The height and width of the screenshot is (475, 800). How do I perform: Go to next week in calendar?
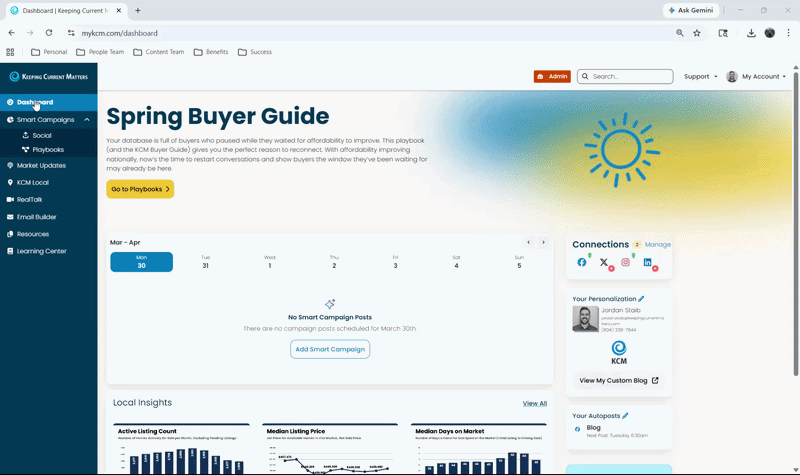[543, 242]
